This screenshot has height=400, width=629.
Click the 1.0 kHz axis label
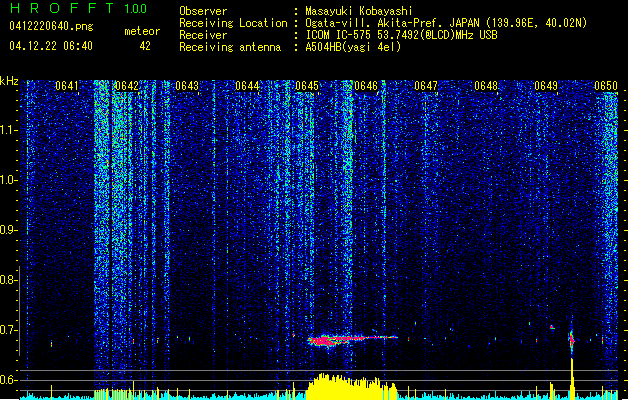click(9, 180)
